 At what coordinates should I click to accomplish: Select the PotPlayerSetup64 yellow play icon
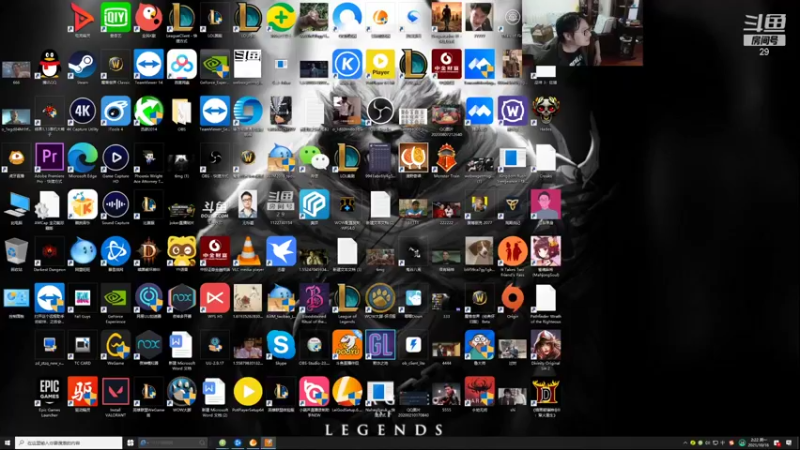pos(247,394)
